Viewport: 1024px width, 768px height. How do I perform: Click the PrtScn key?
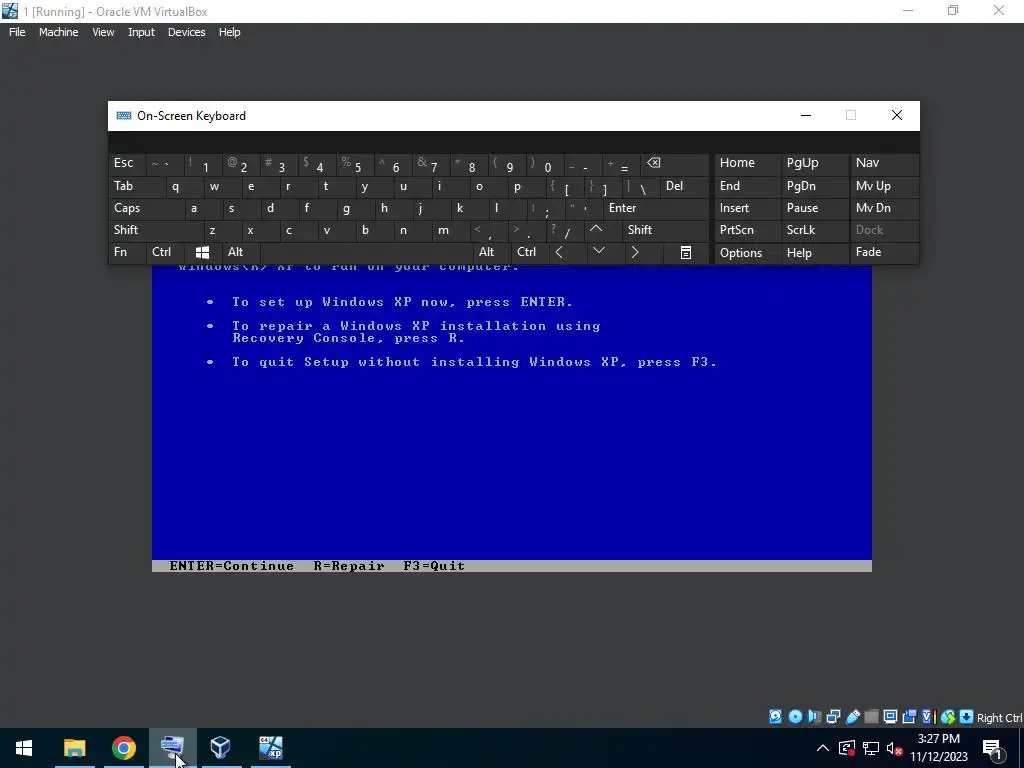(x=747, y=230)
